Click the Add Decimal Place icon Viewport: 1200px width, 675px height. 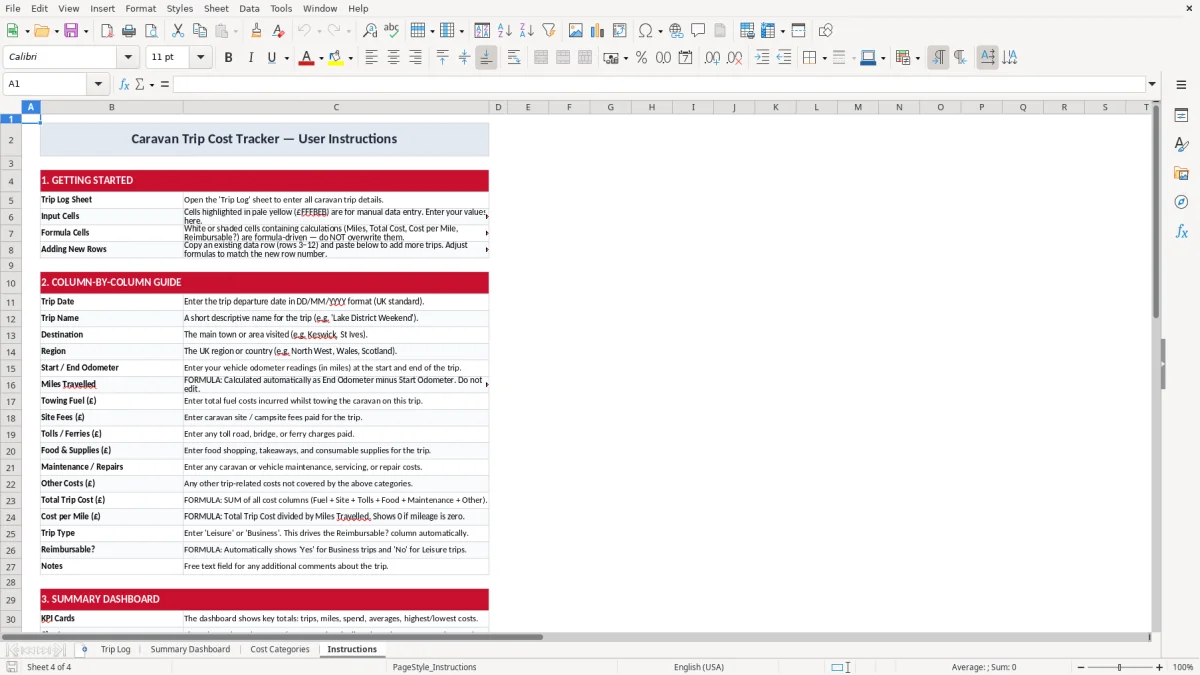click(712, 58)
